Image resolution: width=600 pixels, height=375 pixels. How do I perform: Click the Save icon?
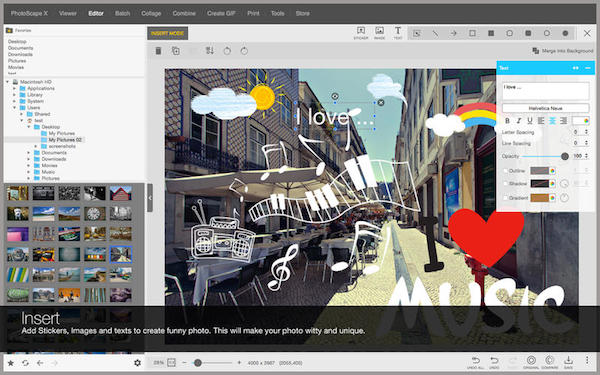click(568, 362)
